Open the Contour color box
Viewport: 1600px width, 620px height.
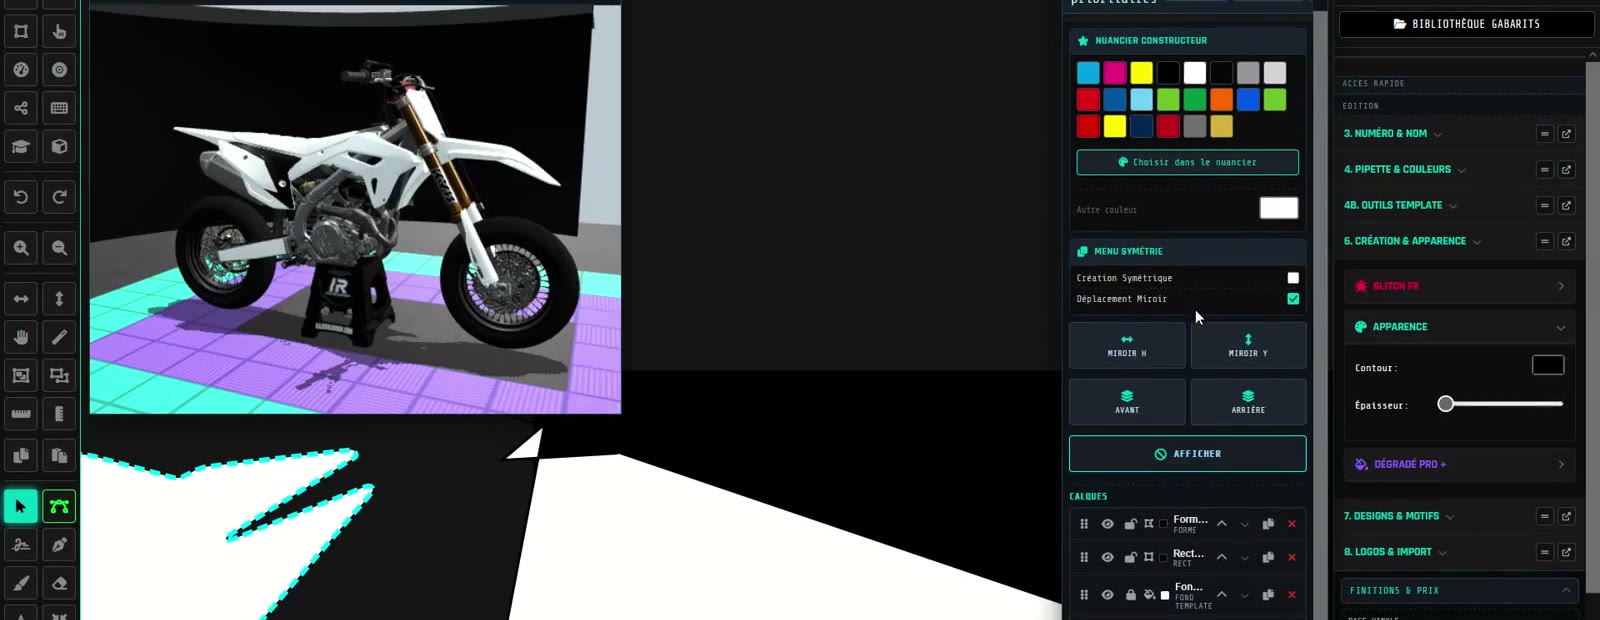[1548, 365]
